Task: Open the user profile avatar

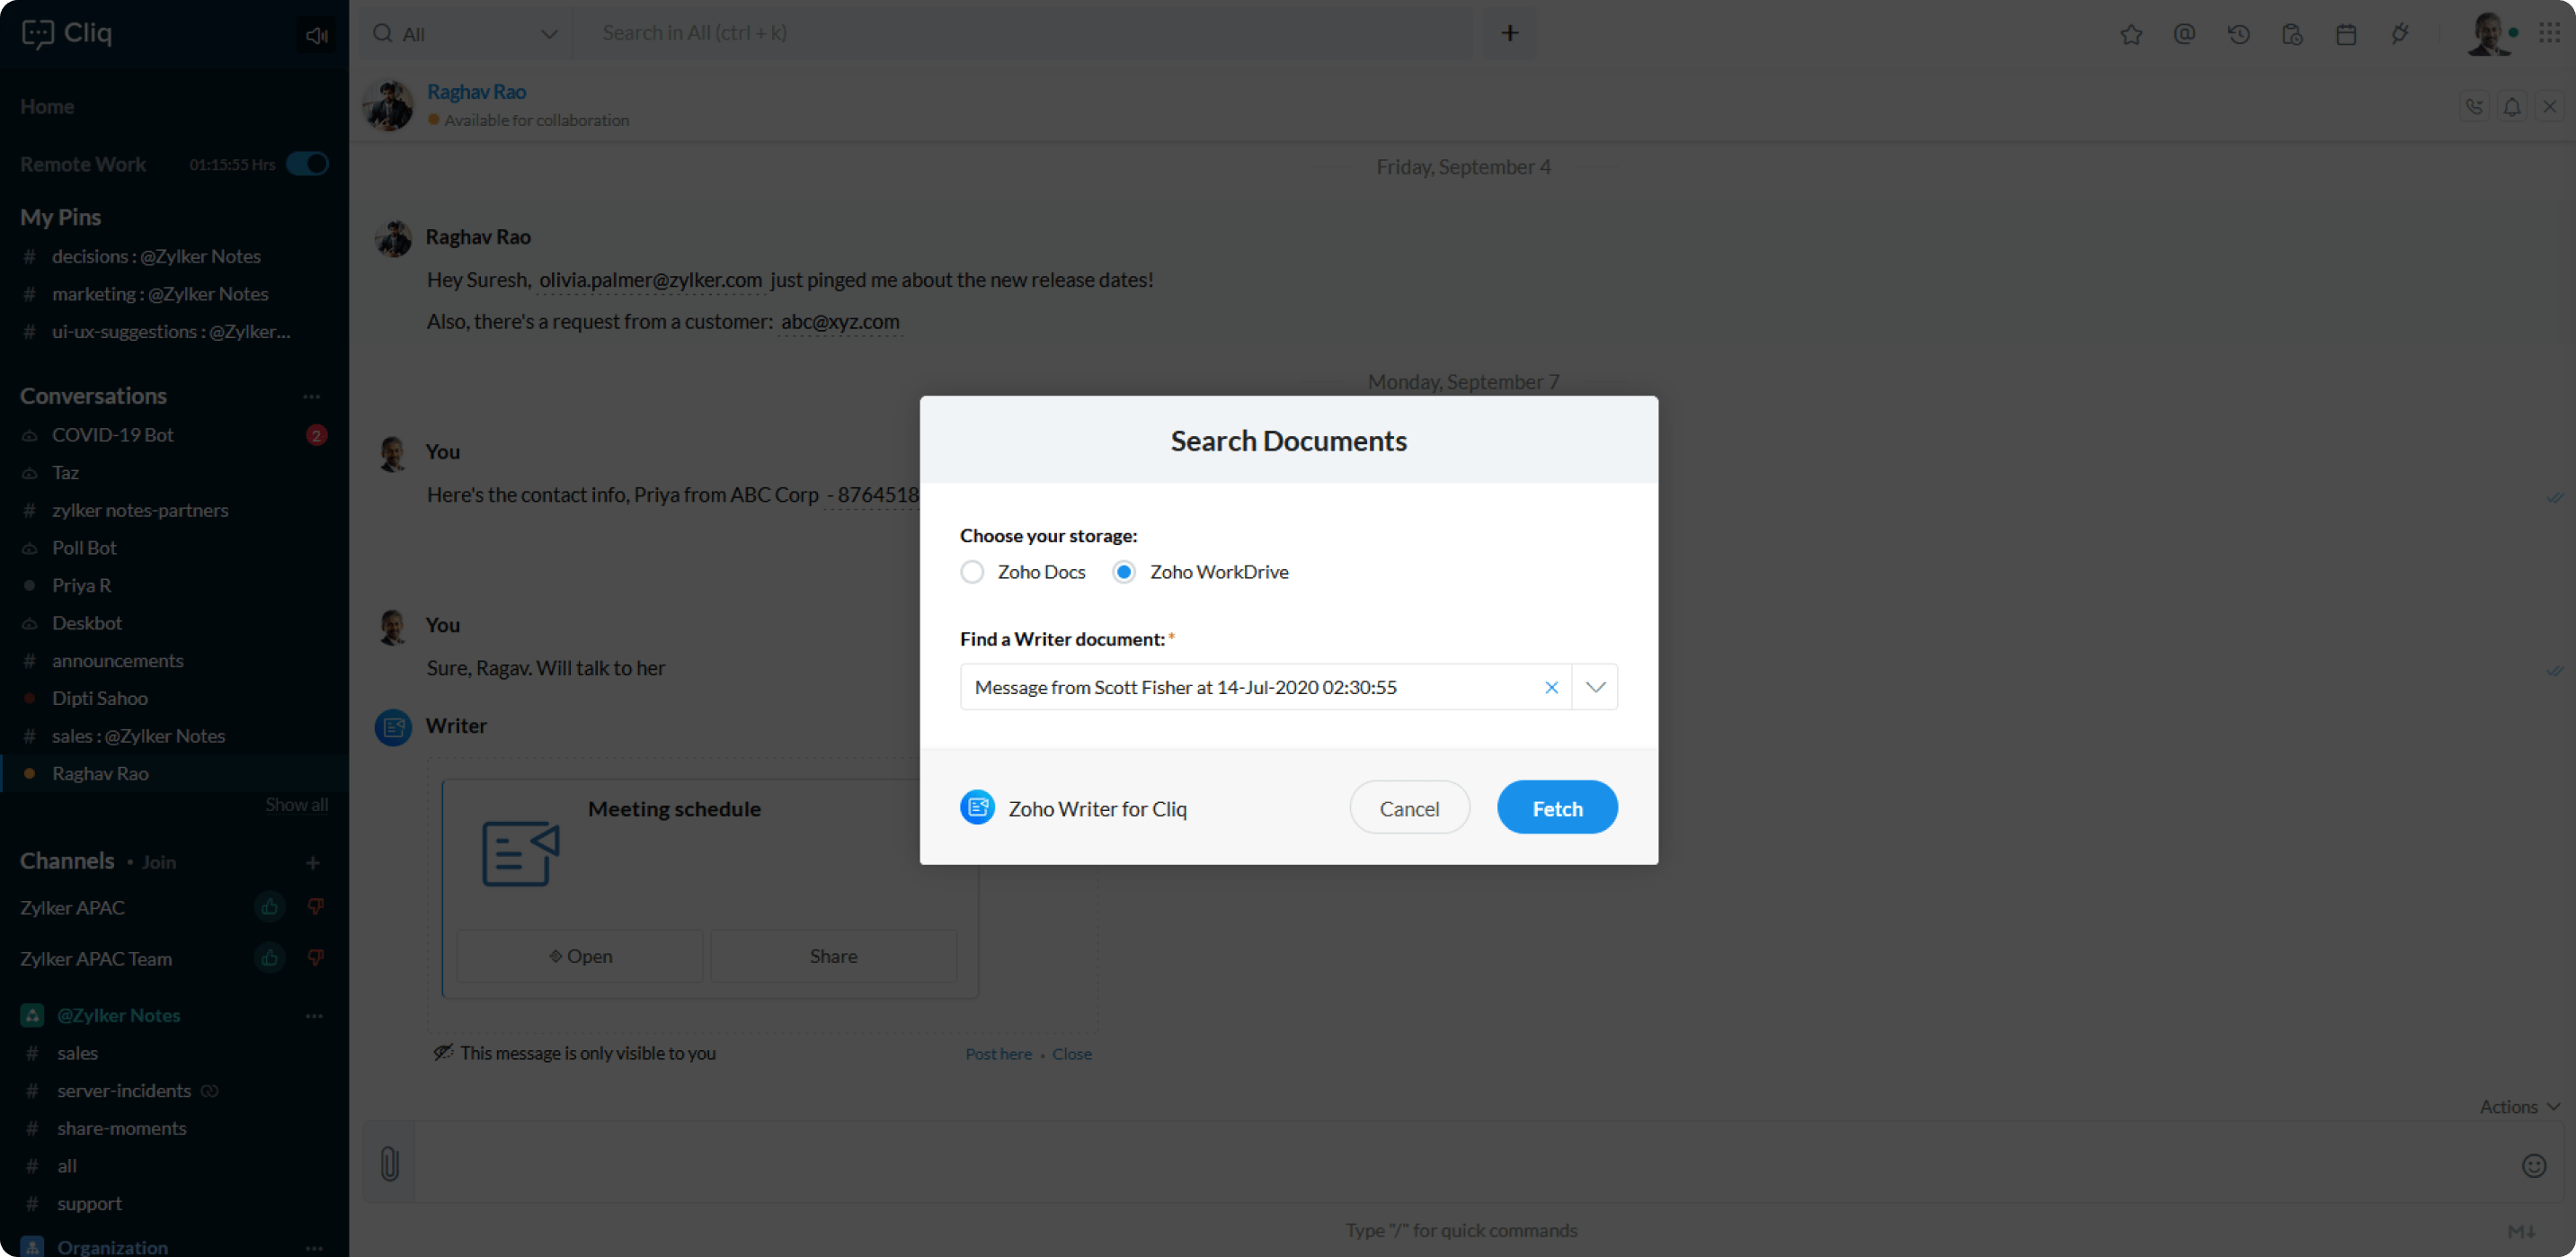Action: click(2488, 35)
